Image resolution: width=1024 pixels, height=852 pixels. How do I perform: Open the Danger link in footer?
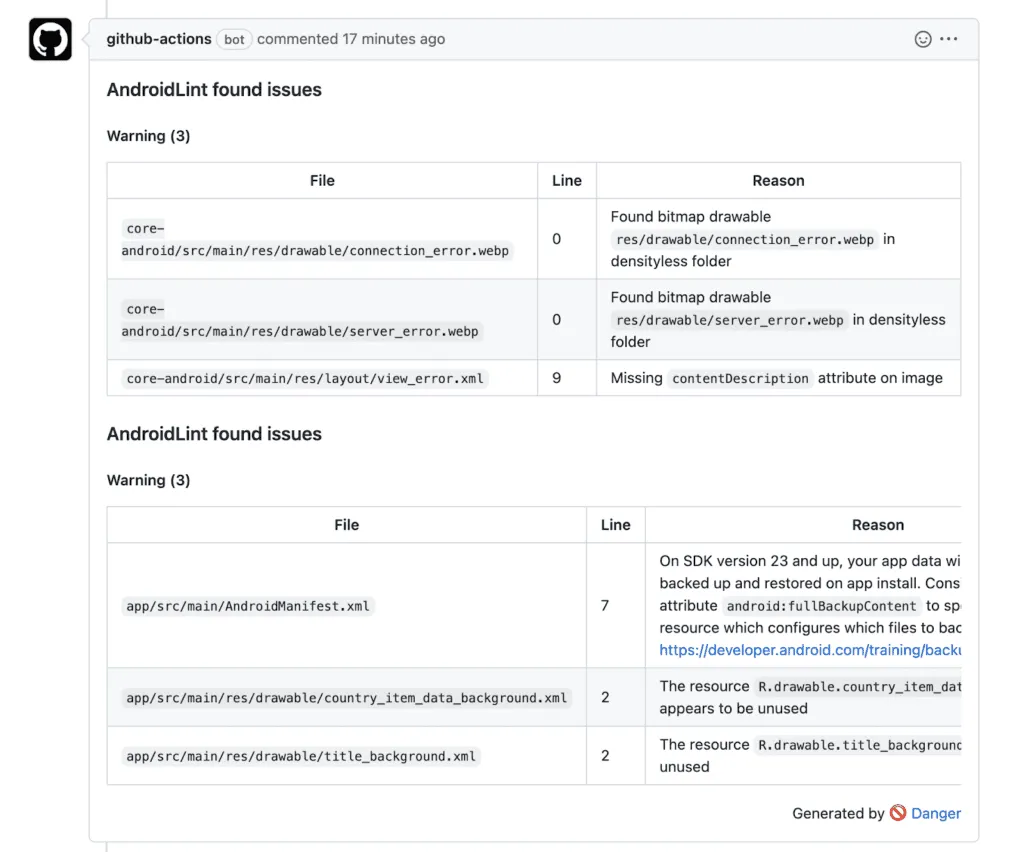pos(936,813)
